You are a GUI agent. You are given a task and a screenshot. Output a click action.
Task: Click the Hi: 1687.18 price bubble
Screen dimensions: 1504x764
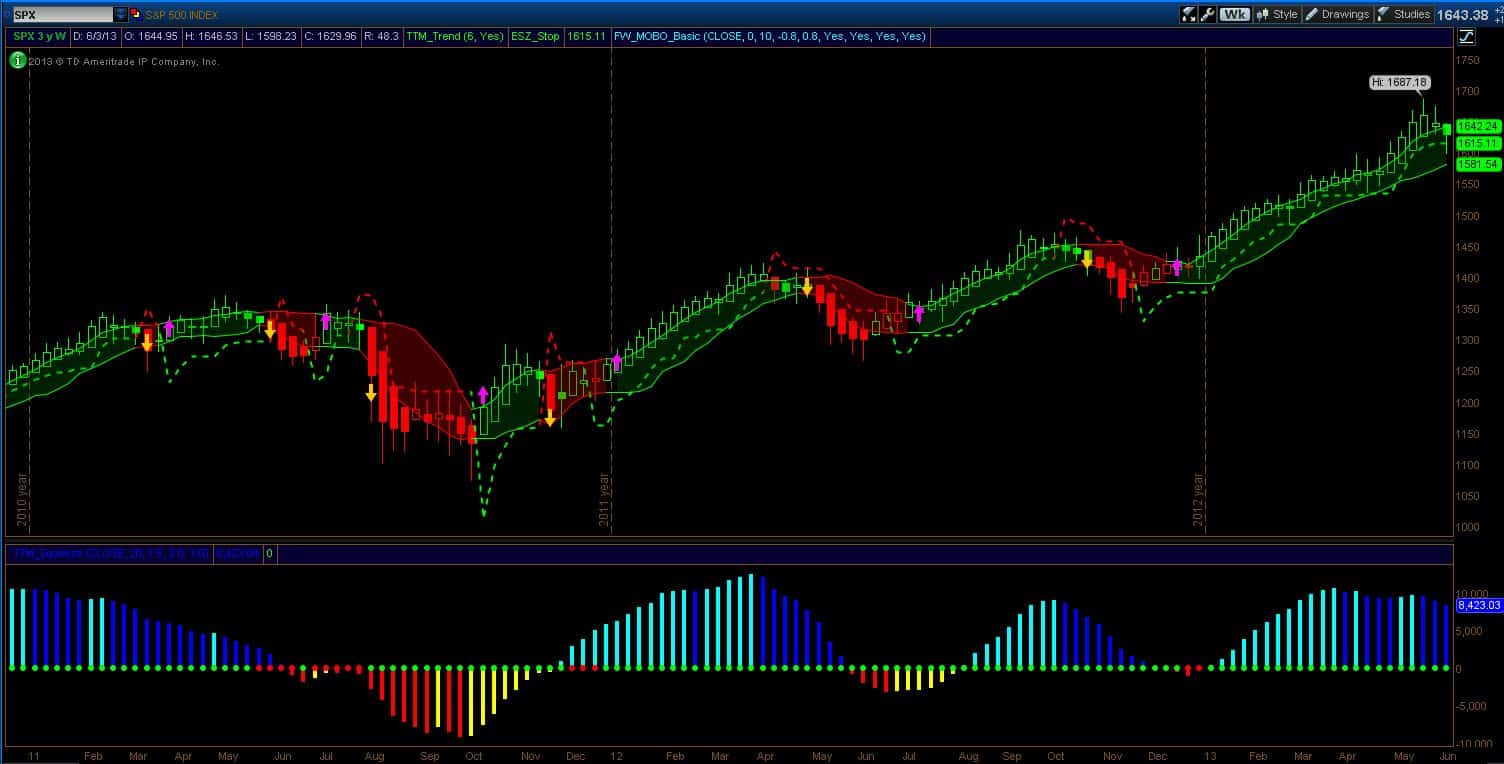pyautogui.click(x=1399, y=83)
